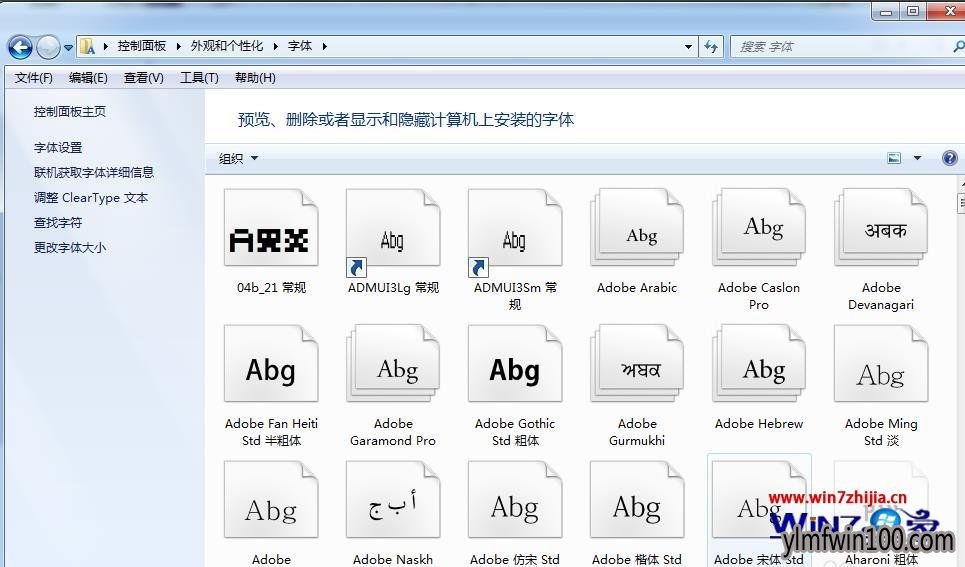Select Adobe Ming Std 淡 font
This screenshot has width=965, height=567.
pyautogui.click(x=881, y=364)
